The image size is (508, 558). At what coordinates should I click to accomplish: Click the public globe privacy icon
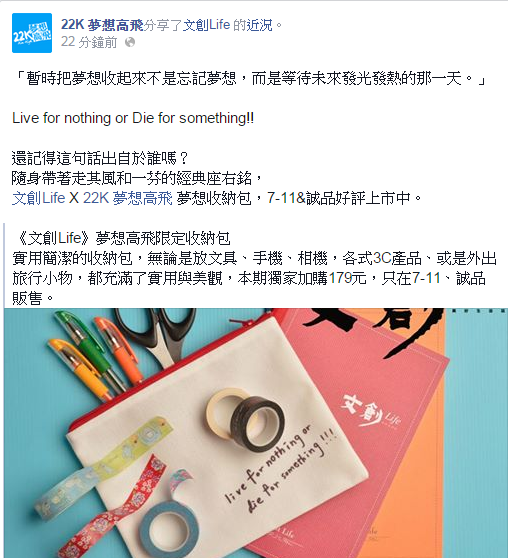(x=130, y=42)
